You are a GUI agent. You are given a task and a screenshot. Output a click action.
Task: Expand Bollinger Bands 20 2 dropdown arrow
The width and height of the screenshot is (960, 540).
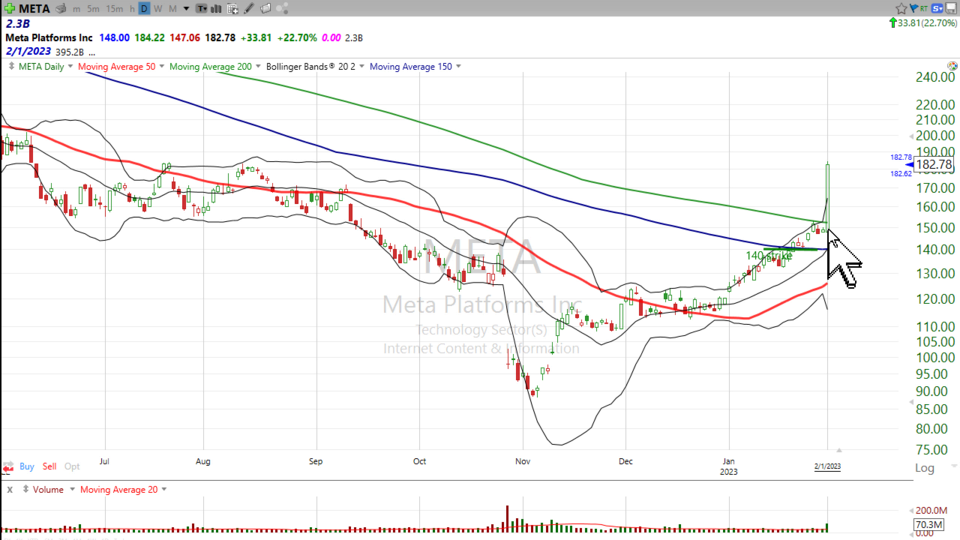[x=361, y=66]
